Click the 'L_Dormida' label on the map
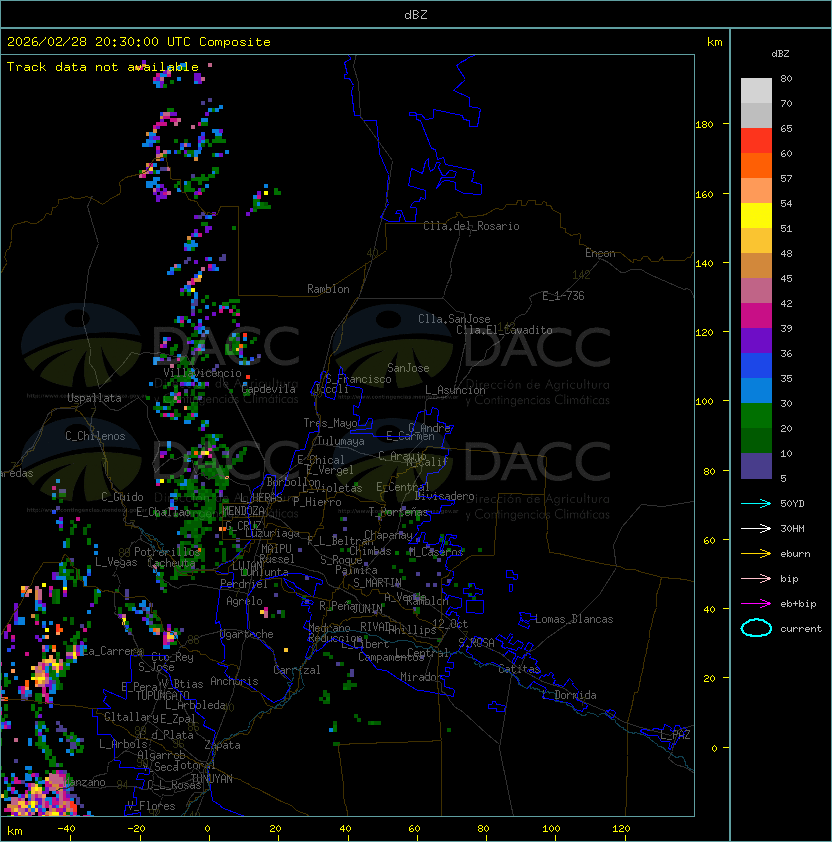This screenshot has height=842, width=832. pos(569,695)
